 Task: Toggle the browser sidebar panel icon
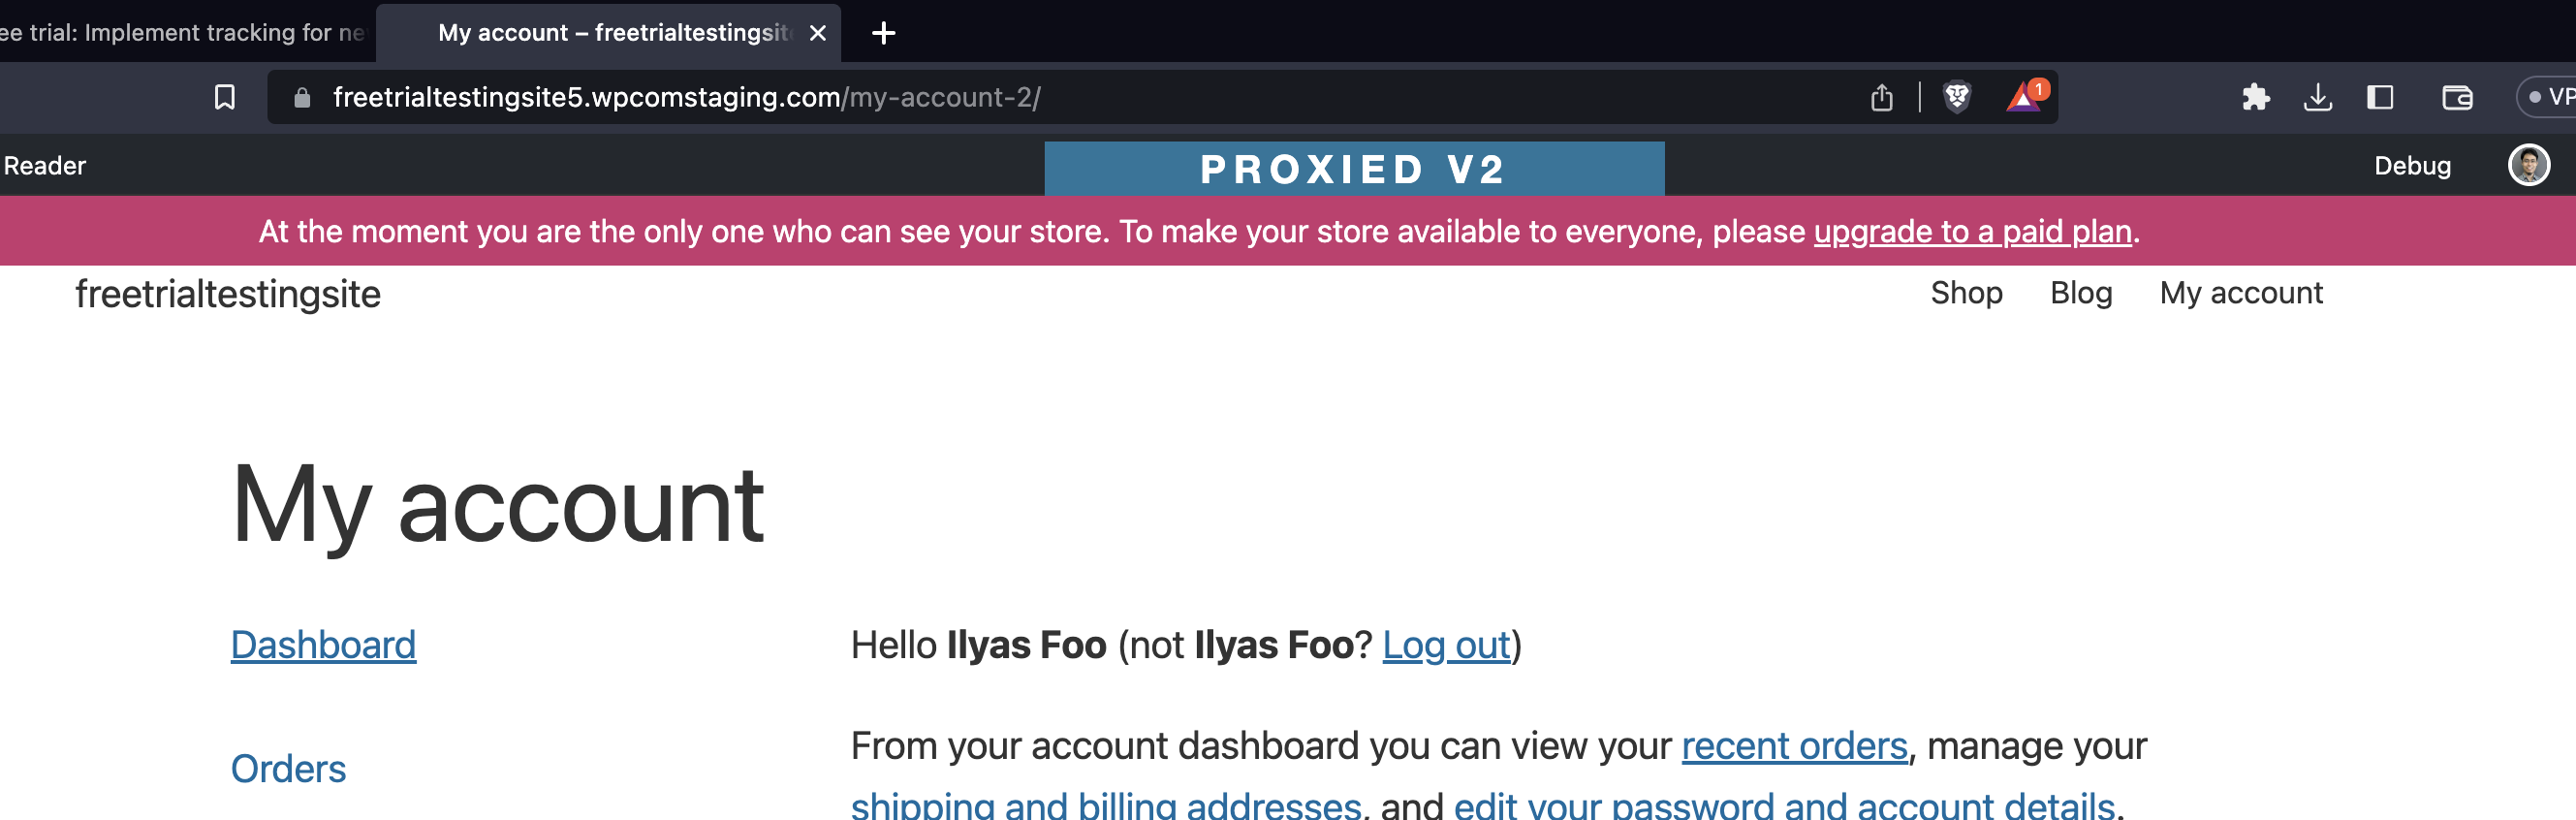pos(2379,97)
